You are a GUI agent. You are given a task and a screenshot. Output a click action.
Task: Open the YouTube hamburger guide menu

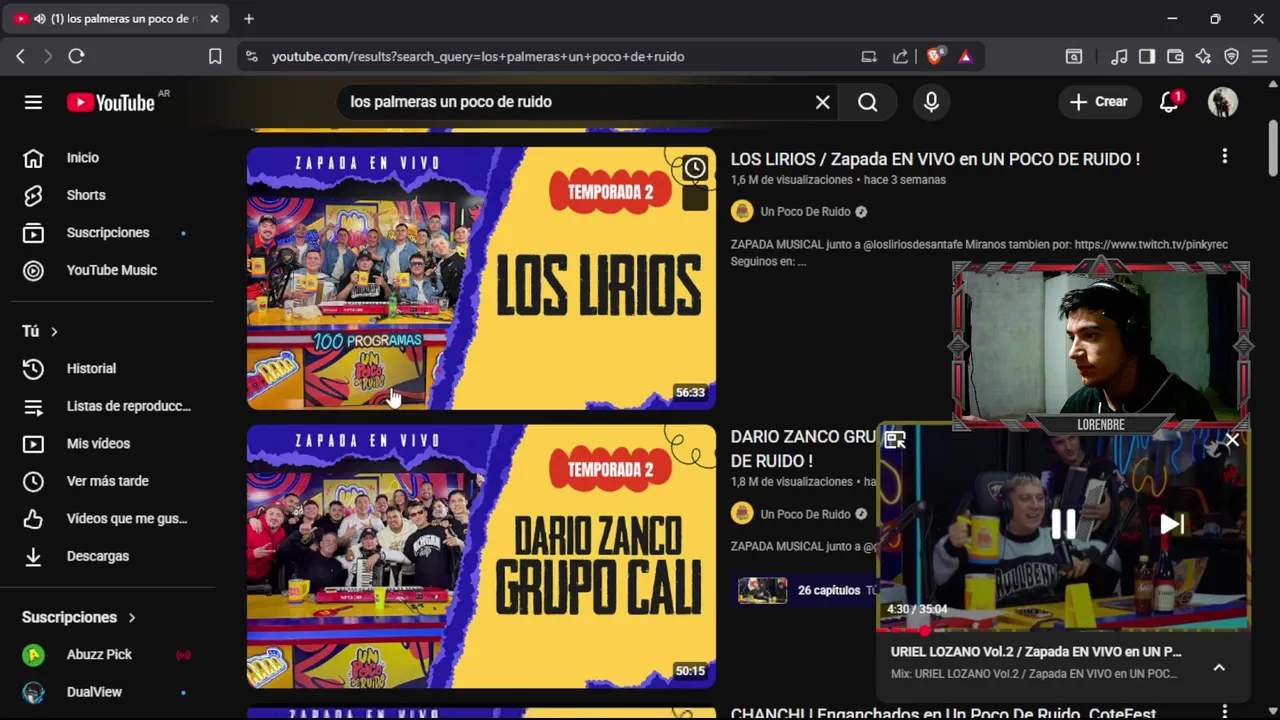coord(33,102)
